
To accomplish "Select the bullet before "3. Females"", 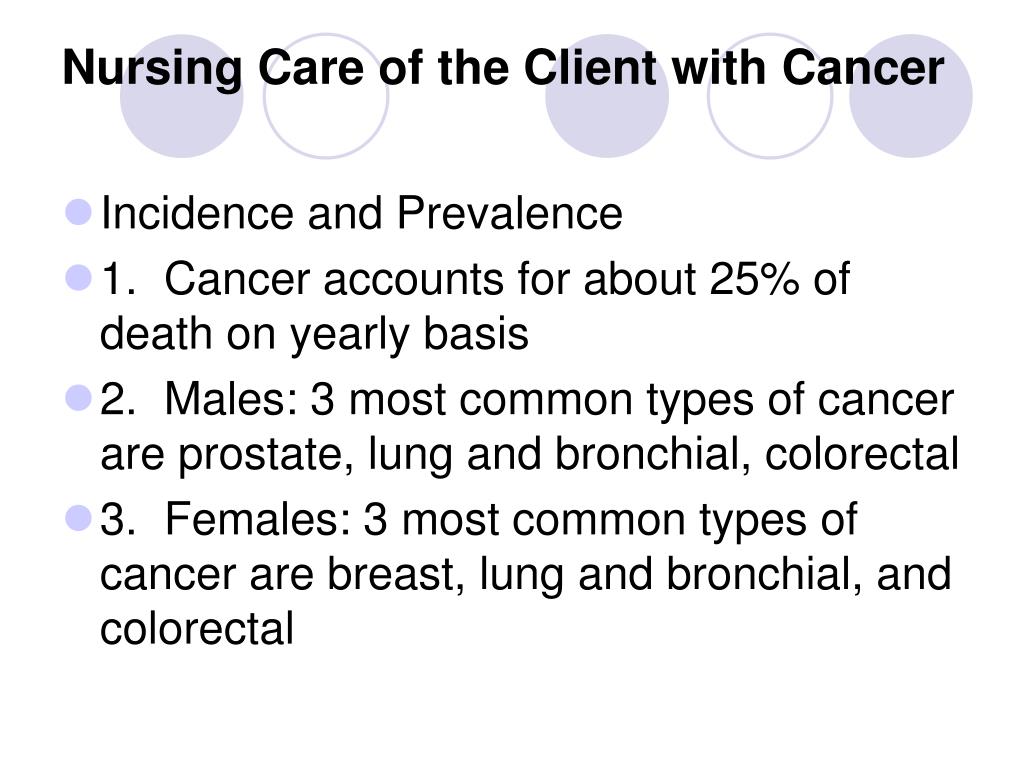I will click(x=79, y=519).
